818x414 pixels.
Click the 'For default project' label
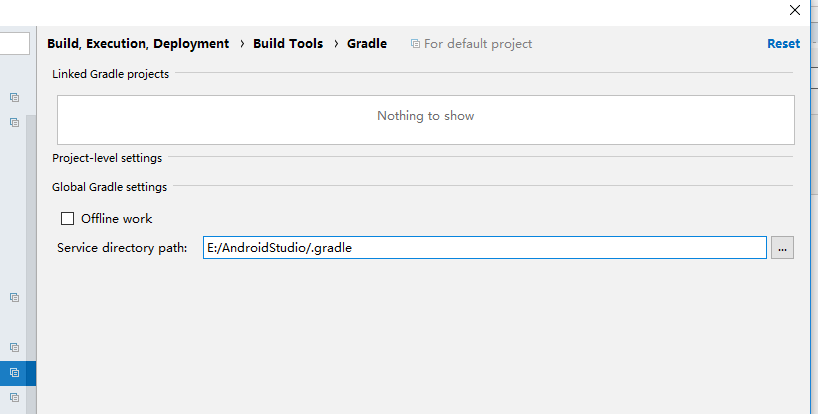[478, 44]
